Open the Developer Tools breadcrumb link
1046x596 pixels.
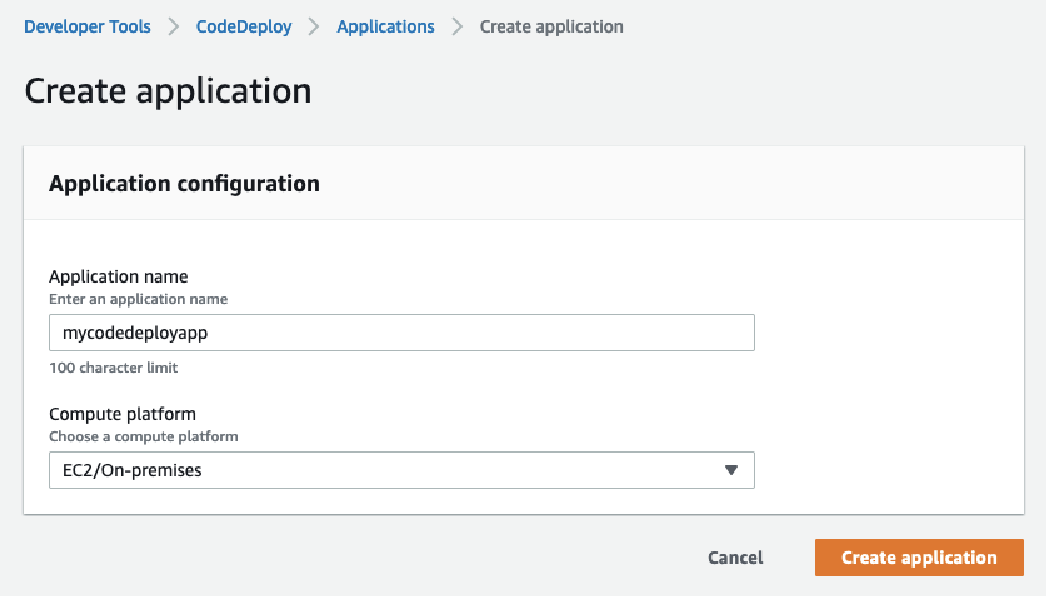pyautogui.click(x=87, y=27)
